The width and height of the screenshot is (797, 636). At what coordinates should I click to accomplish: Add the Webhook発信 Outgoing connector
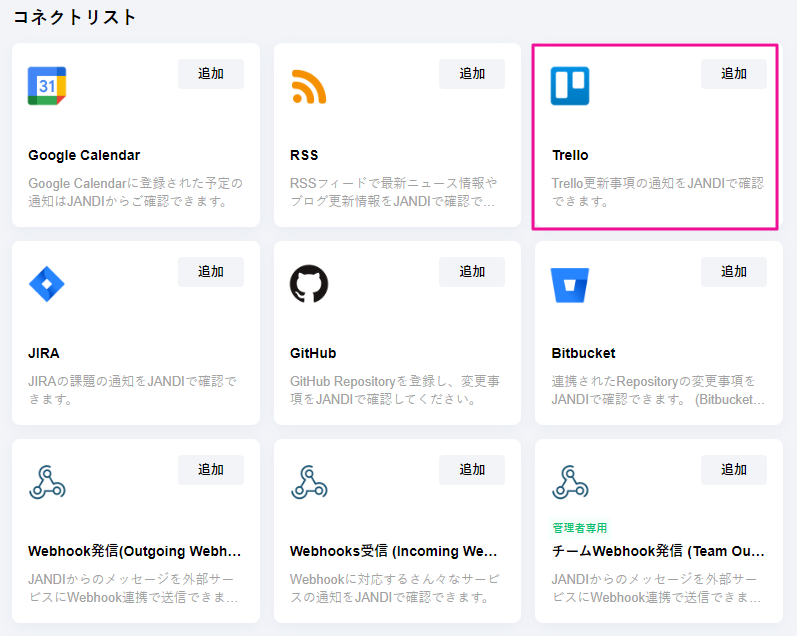pyautogui.click(x=210, y=469)
